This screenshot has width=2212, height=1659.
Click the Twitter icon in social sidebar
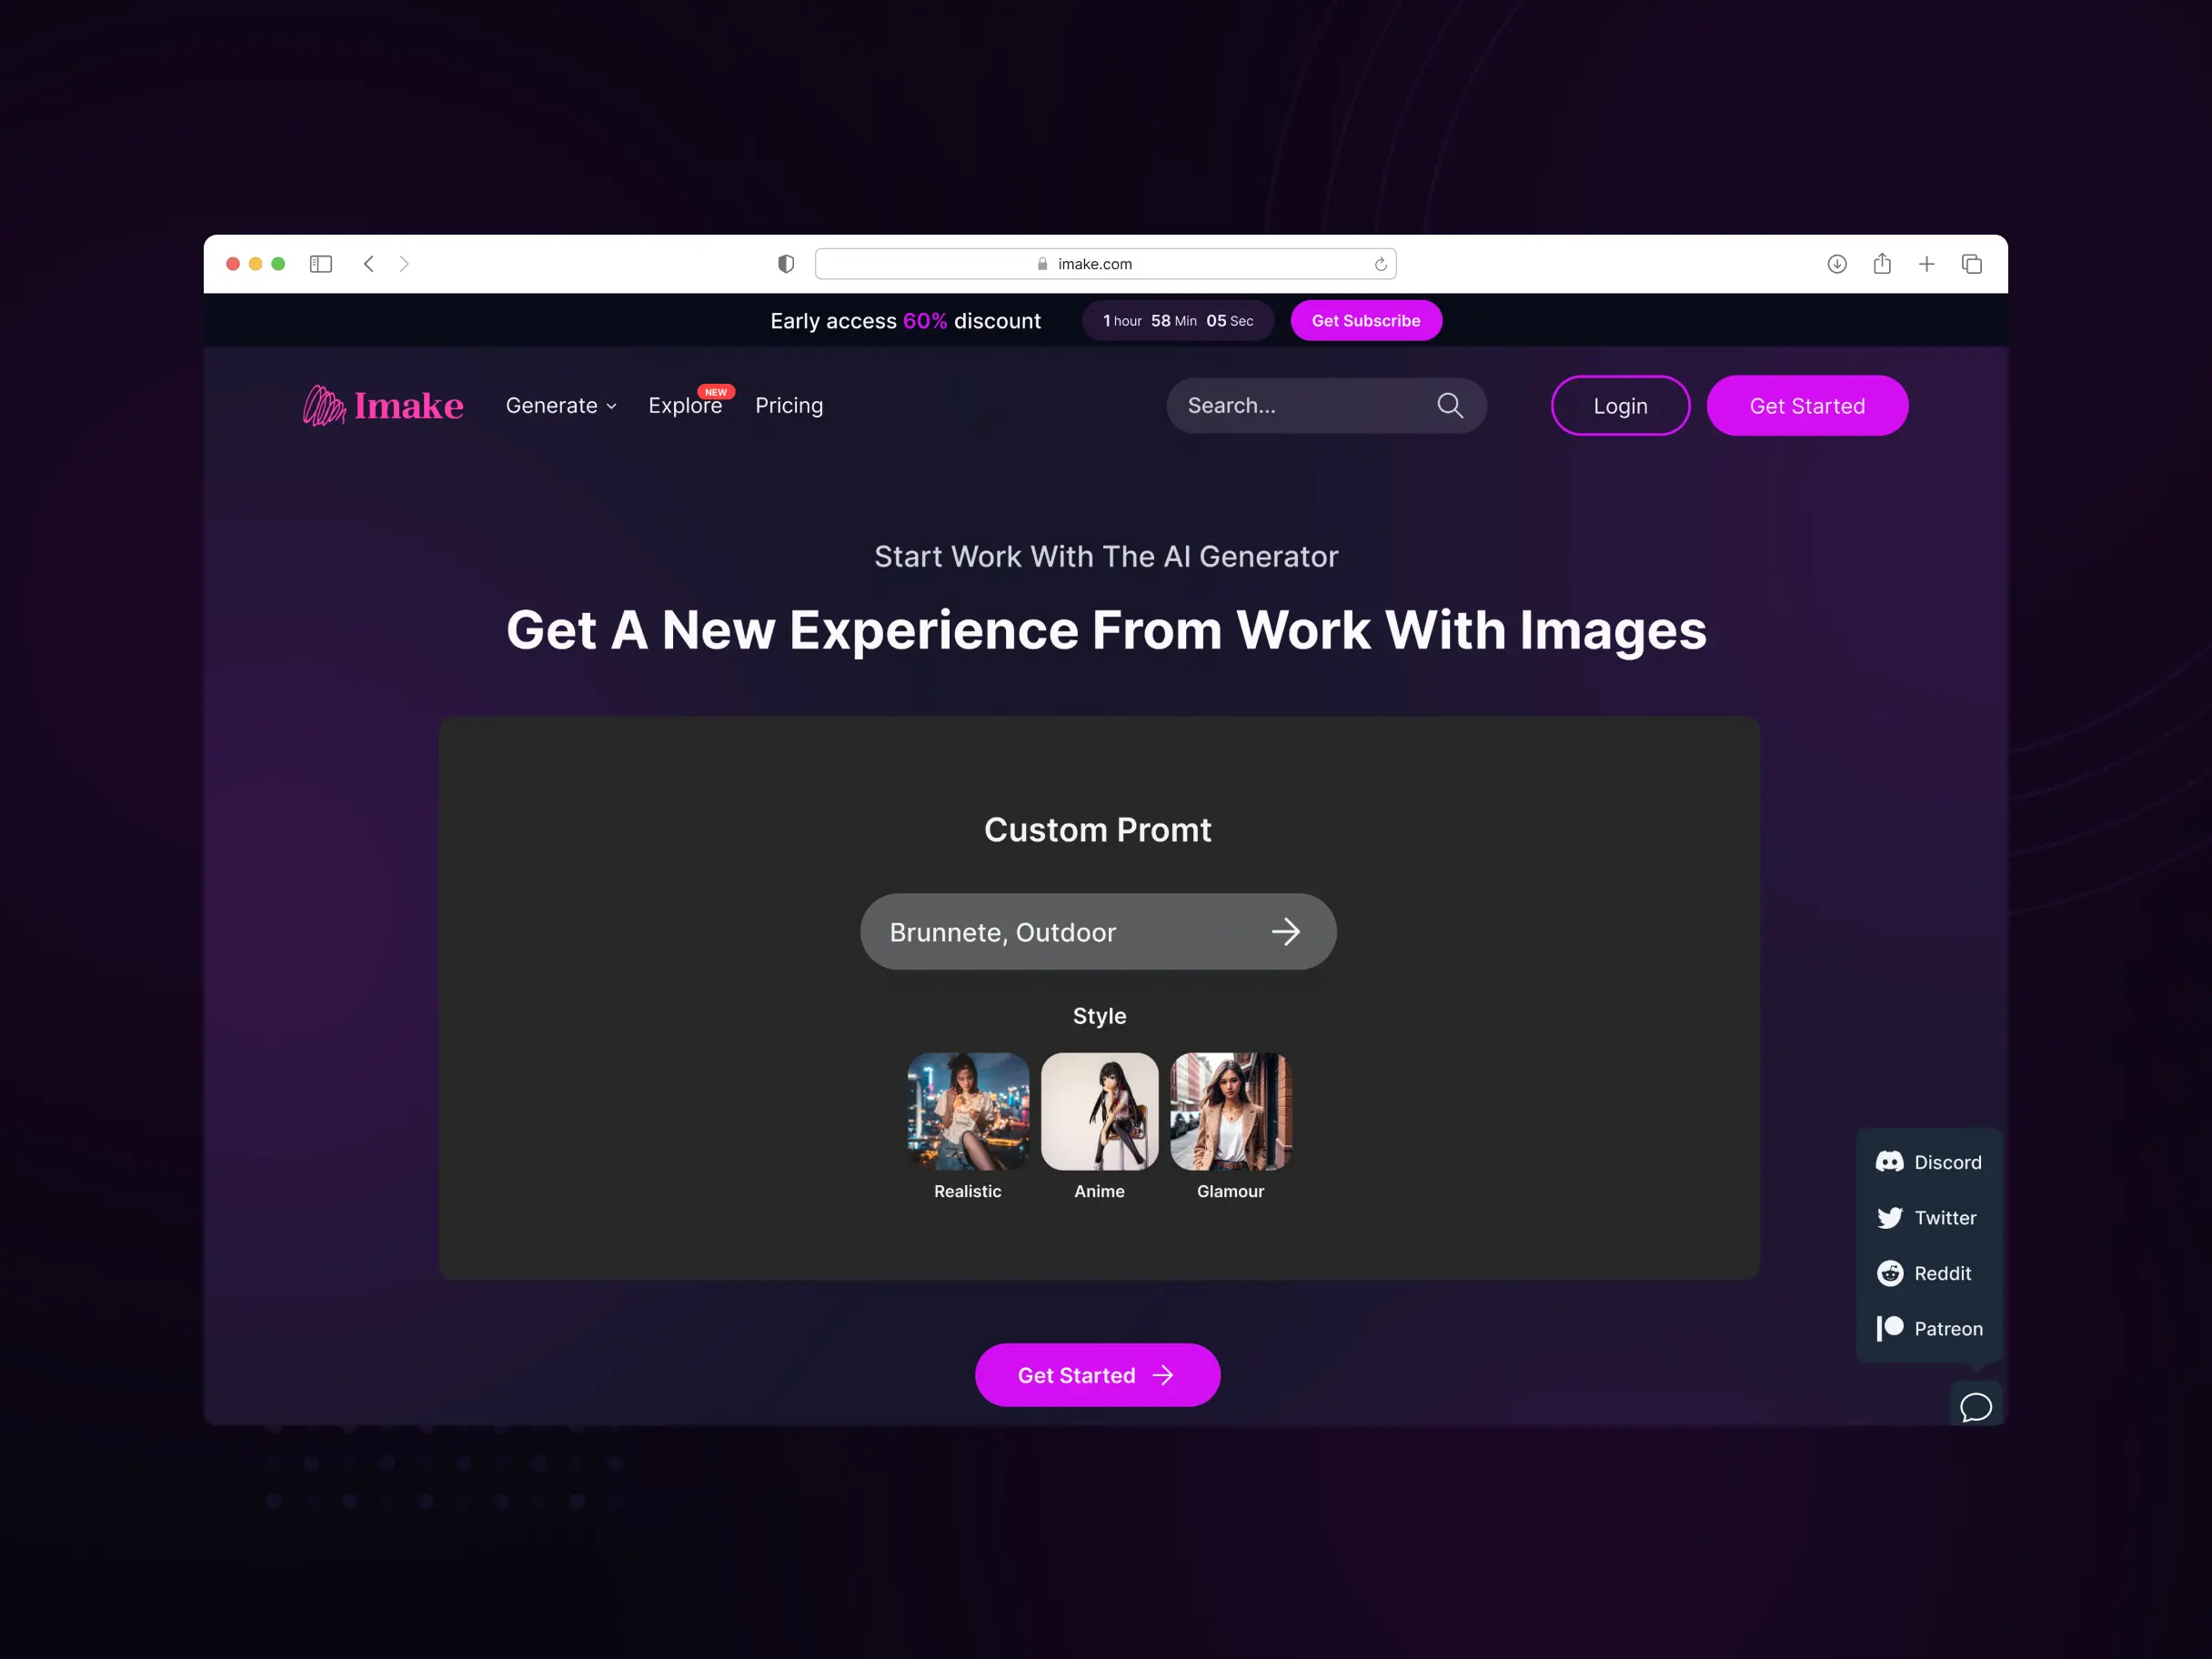[x=1891, y=1217]
